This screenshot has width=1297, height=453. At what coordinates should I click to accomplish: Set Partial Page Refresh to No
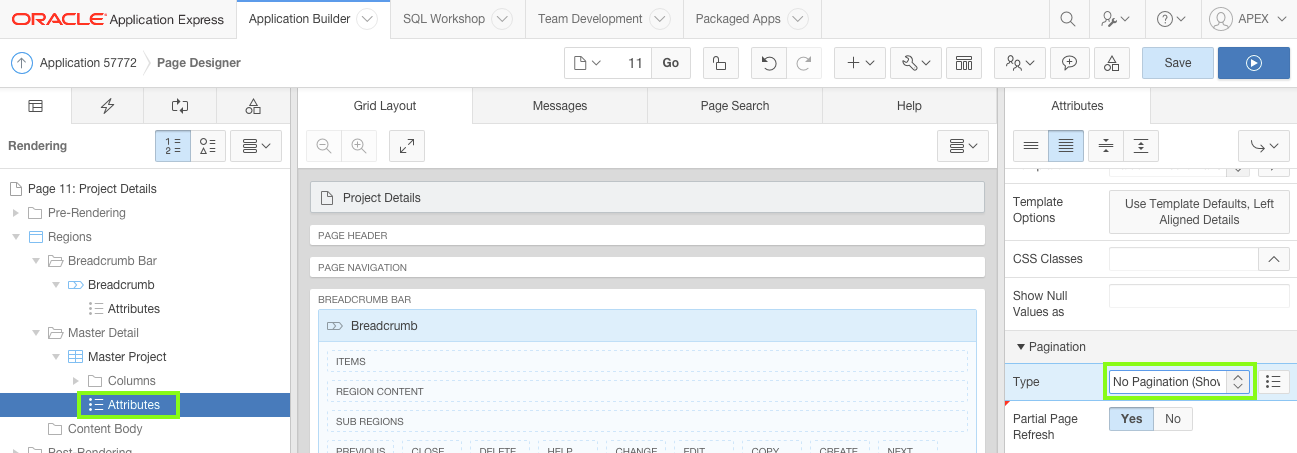[1173, 419]
